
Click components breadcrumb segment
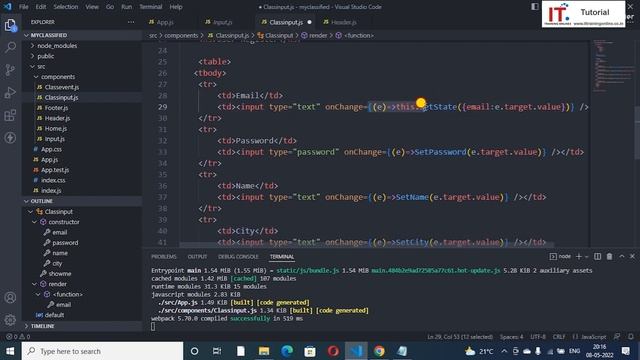(x=181, y=36)
